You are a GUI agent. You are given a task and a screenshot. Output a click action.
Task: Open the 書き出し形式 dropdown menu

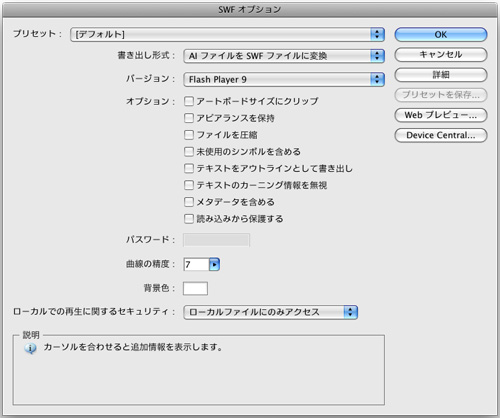click(284, 56)
